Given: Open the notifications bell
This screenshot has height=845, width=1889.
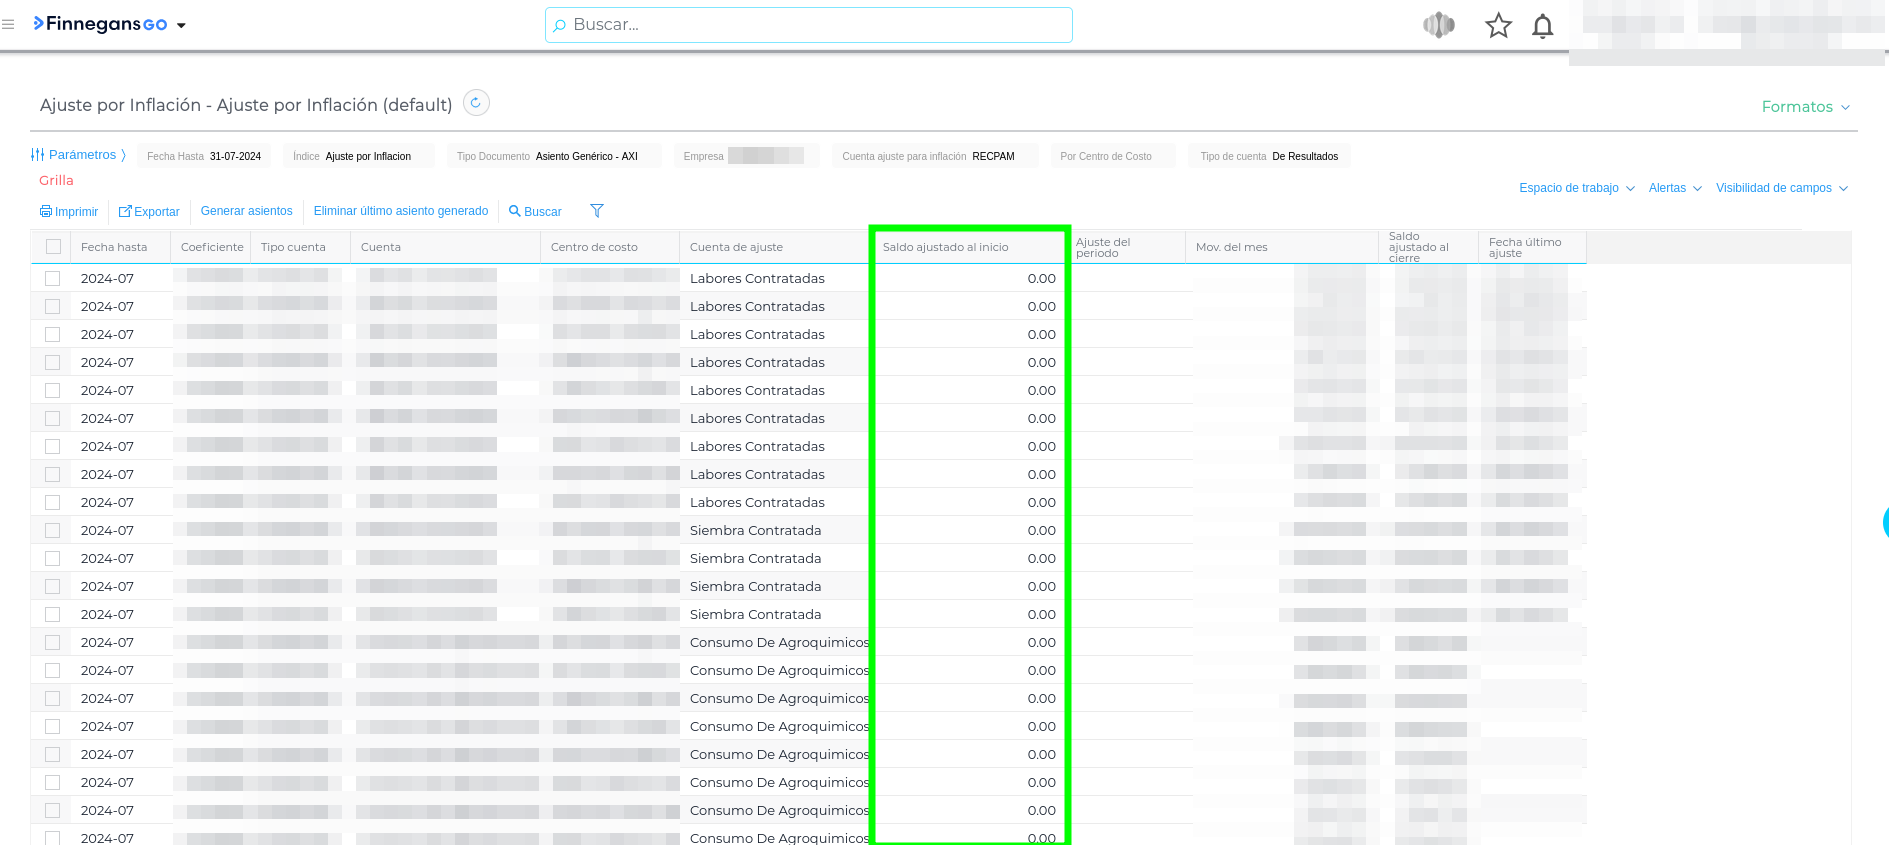Looking at the screenshot, I should point(1542,26).
